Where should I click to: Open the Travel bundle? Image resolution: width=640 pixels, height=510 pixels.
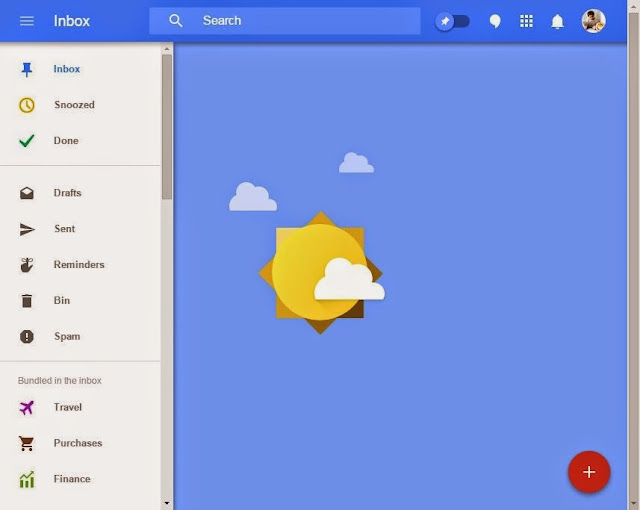coord(68,407)
